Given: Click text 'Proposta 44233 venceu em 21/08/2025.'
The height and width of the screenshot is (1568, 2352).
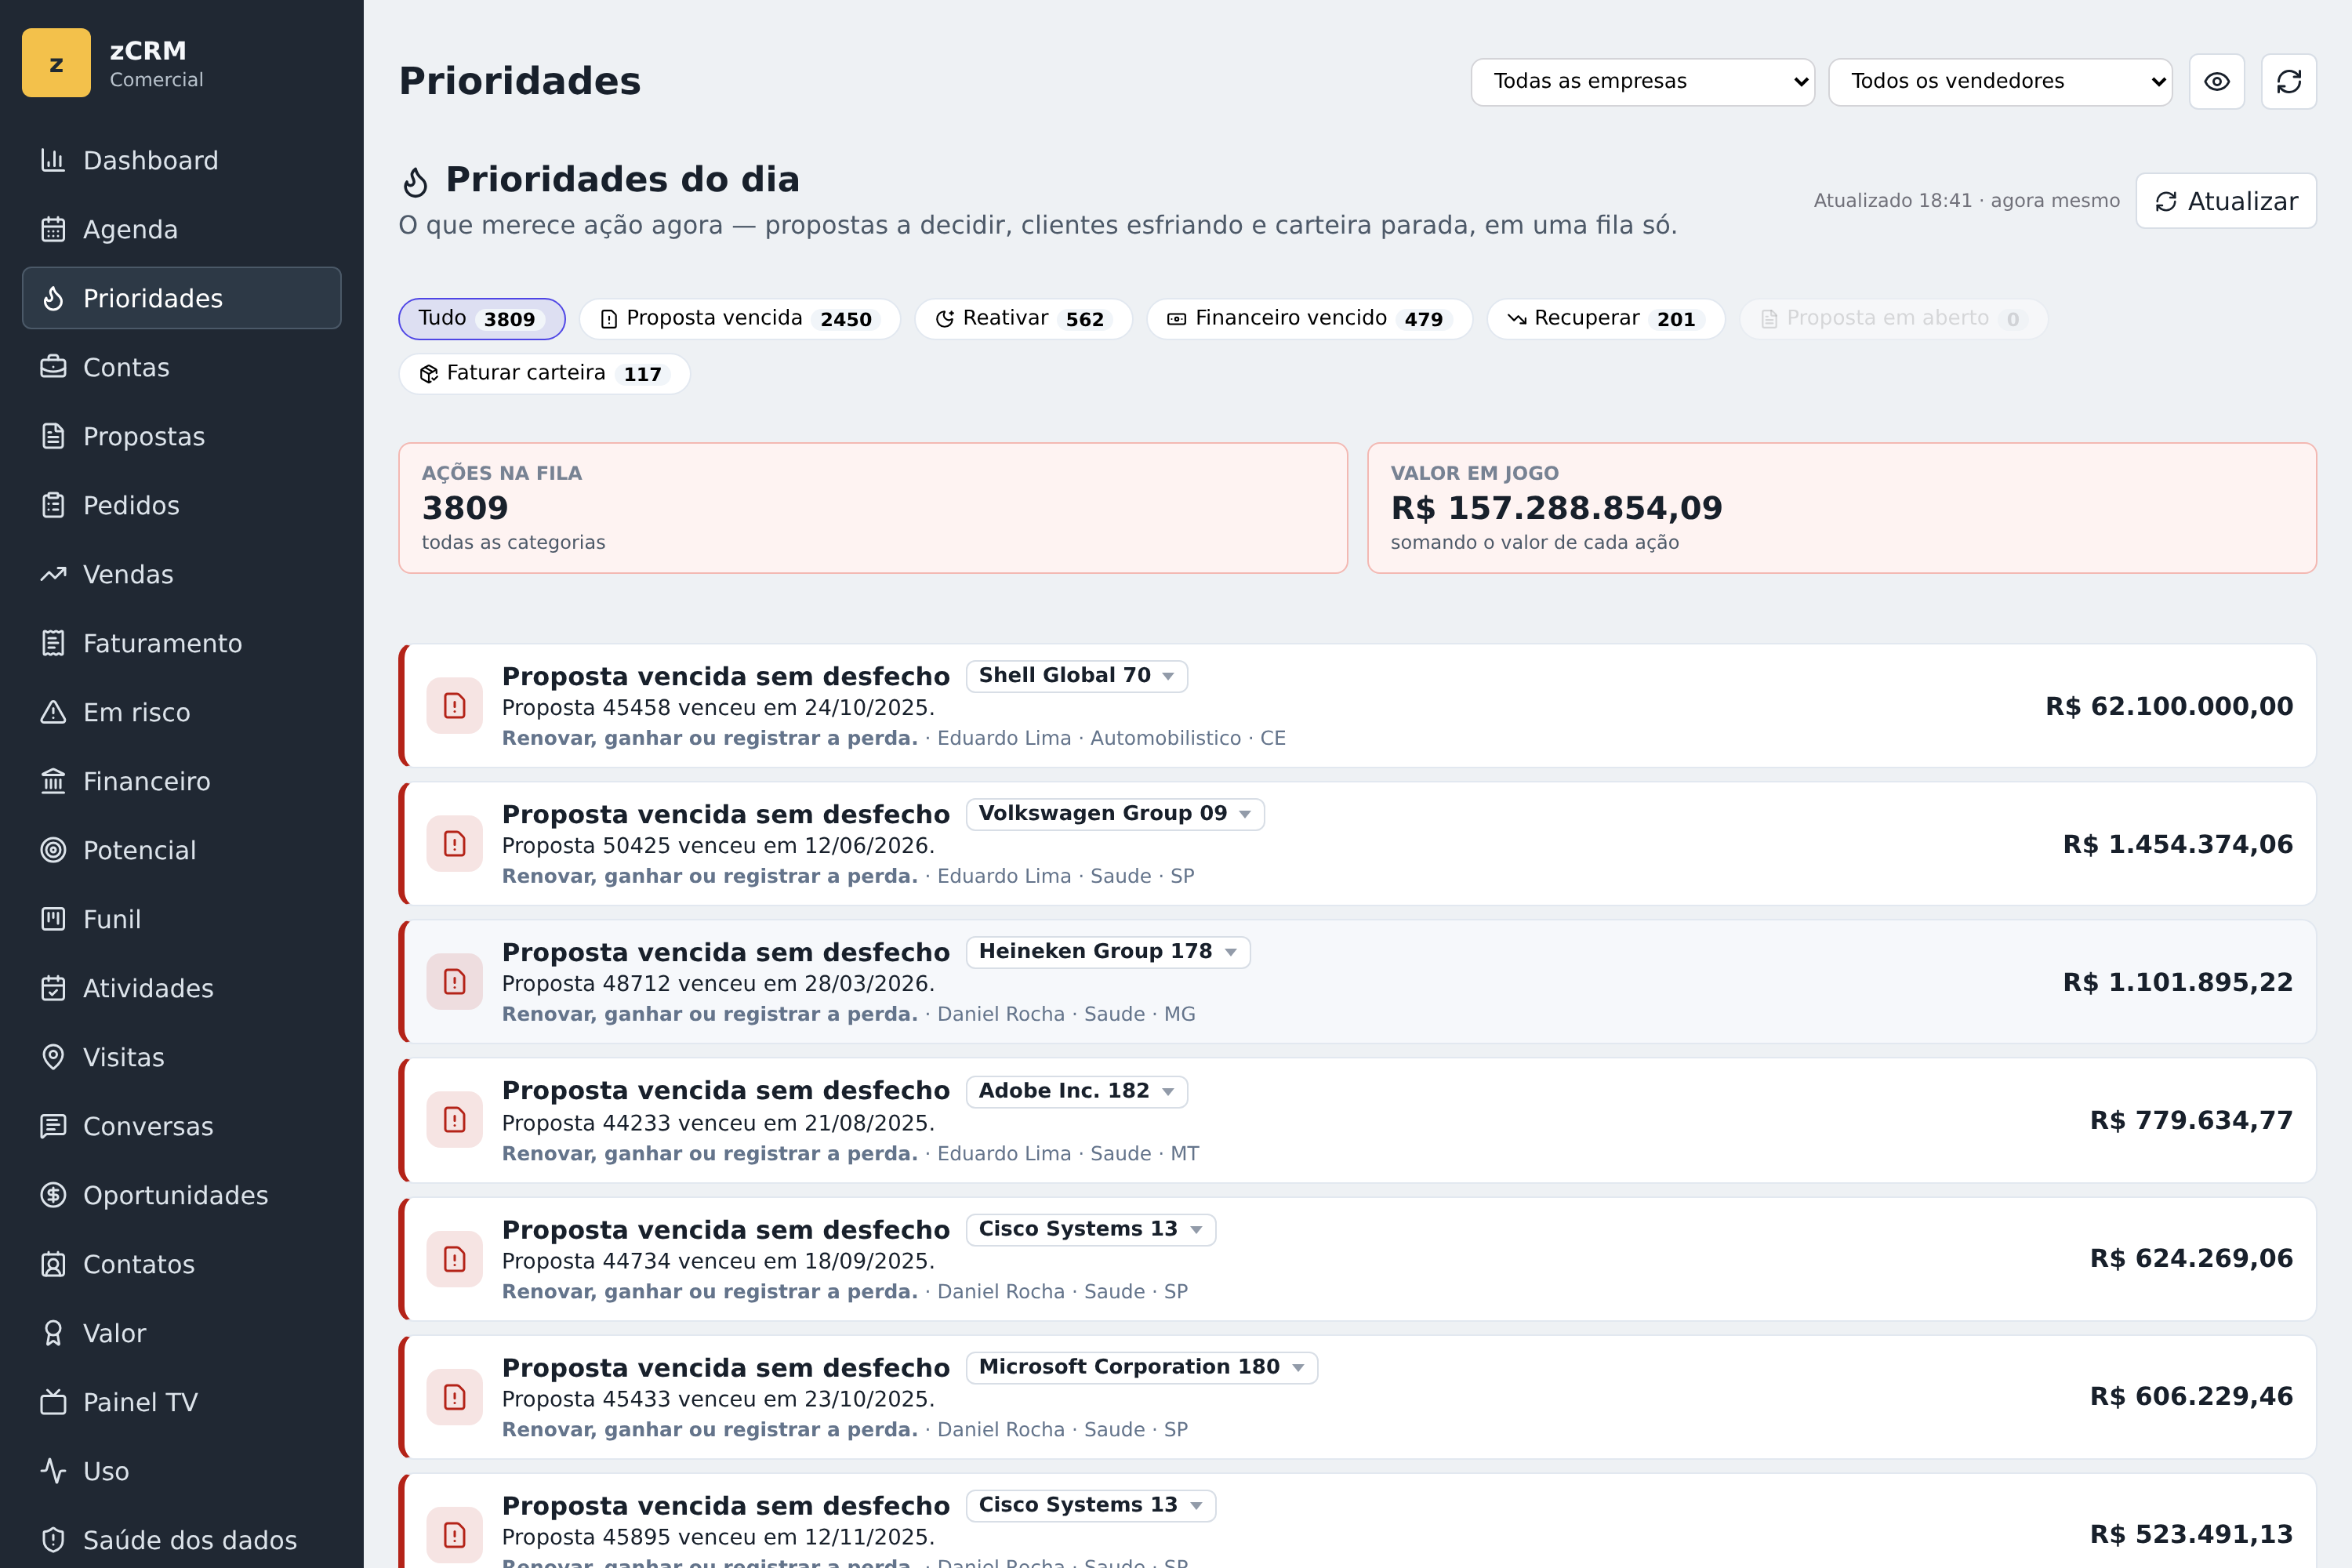Looking at the screenshot, I should tap(718, 1123).
